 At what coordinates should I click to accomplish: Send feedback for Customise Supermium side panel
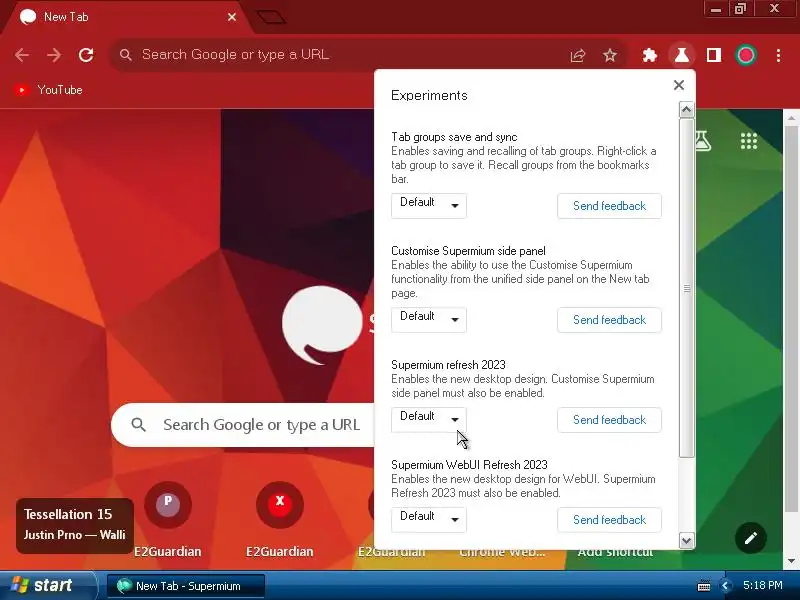[609, 320]
